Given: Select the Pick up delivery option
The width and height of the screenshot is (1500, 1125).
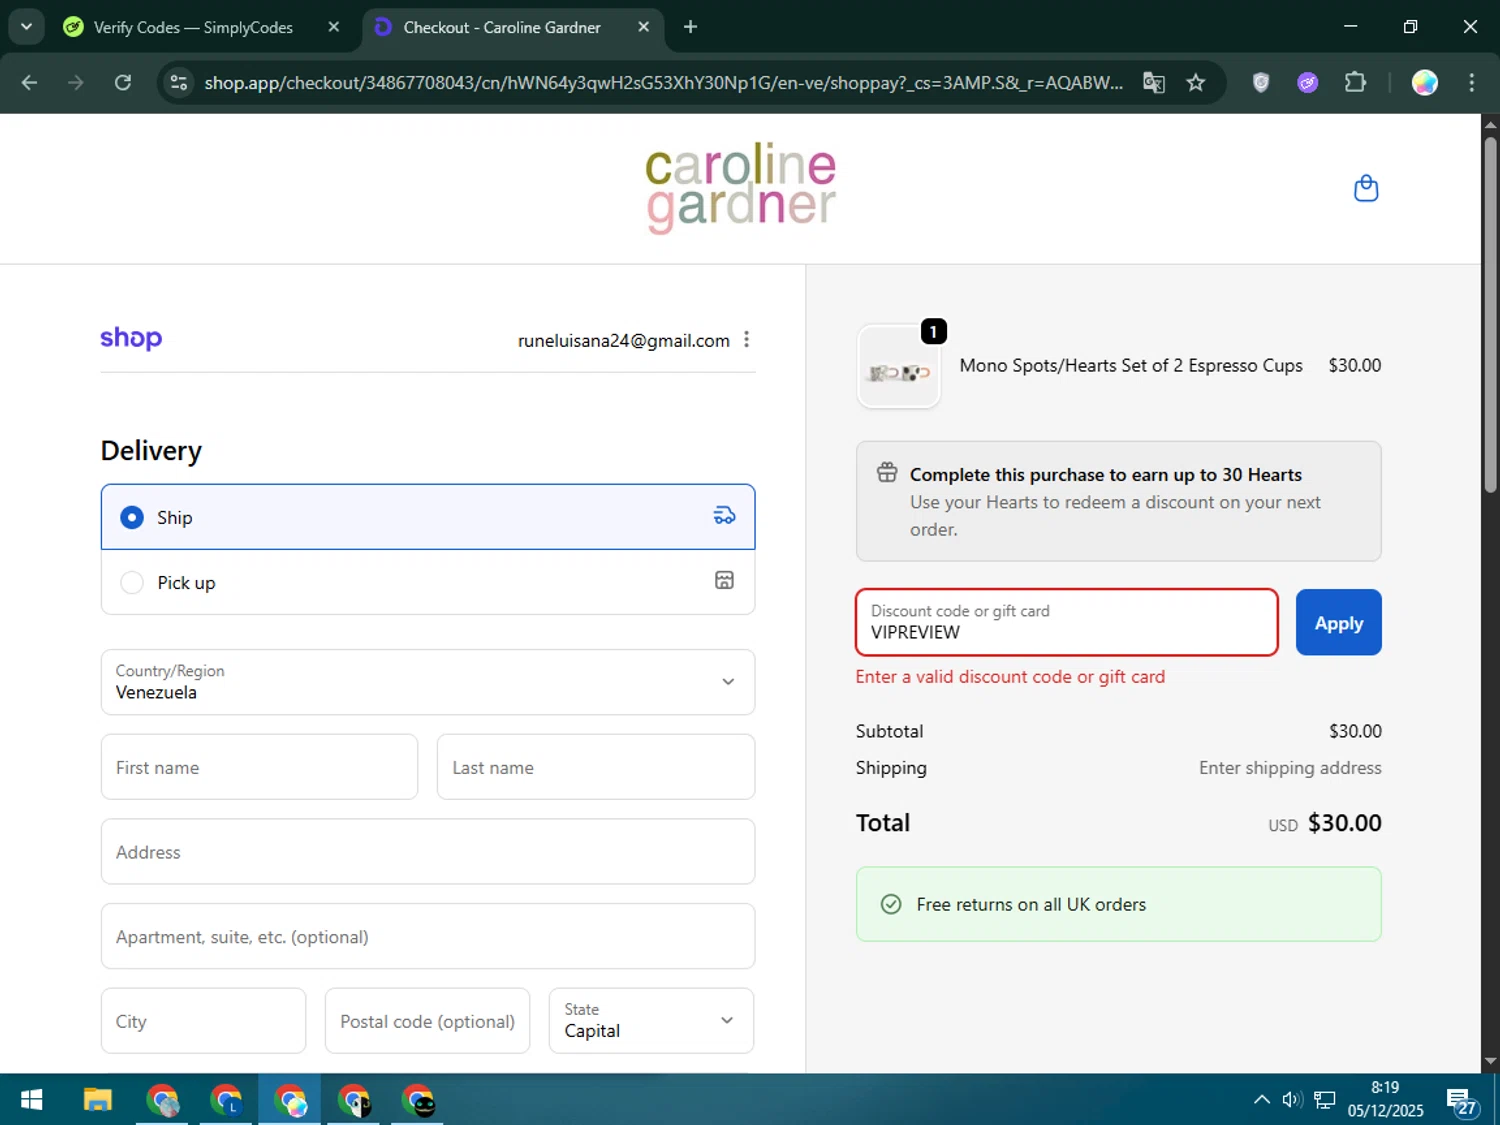Looking at the screenshot, I should 428,582.
